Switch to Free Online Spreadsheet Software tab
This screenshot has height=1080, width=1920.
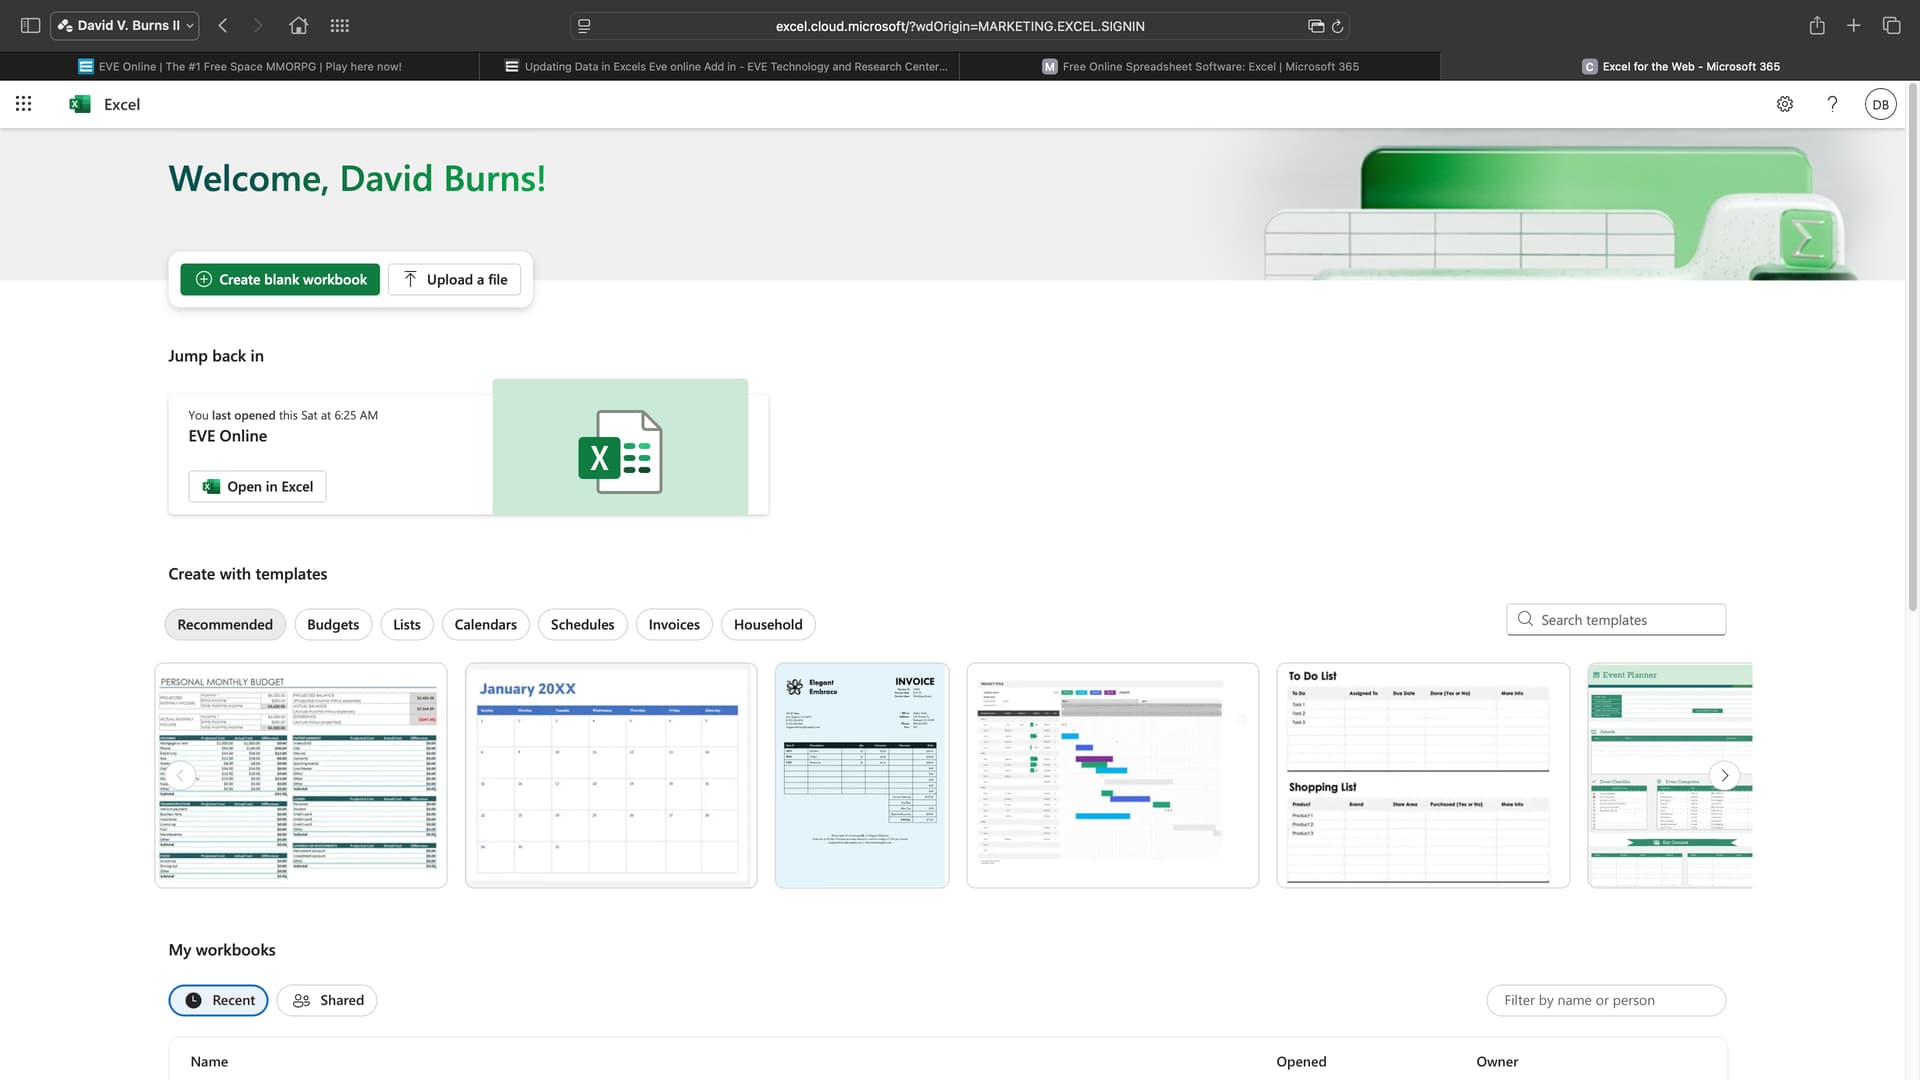click(1200, 67)
